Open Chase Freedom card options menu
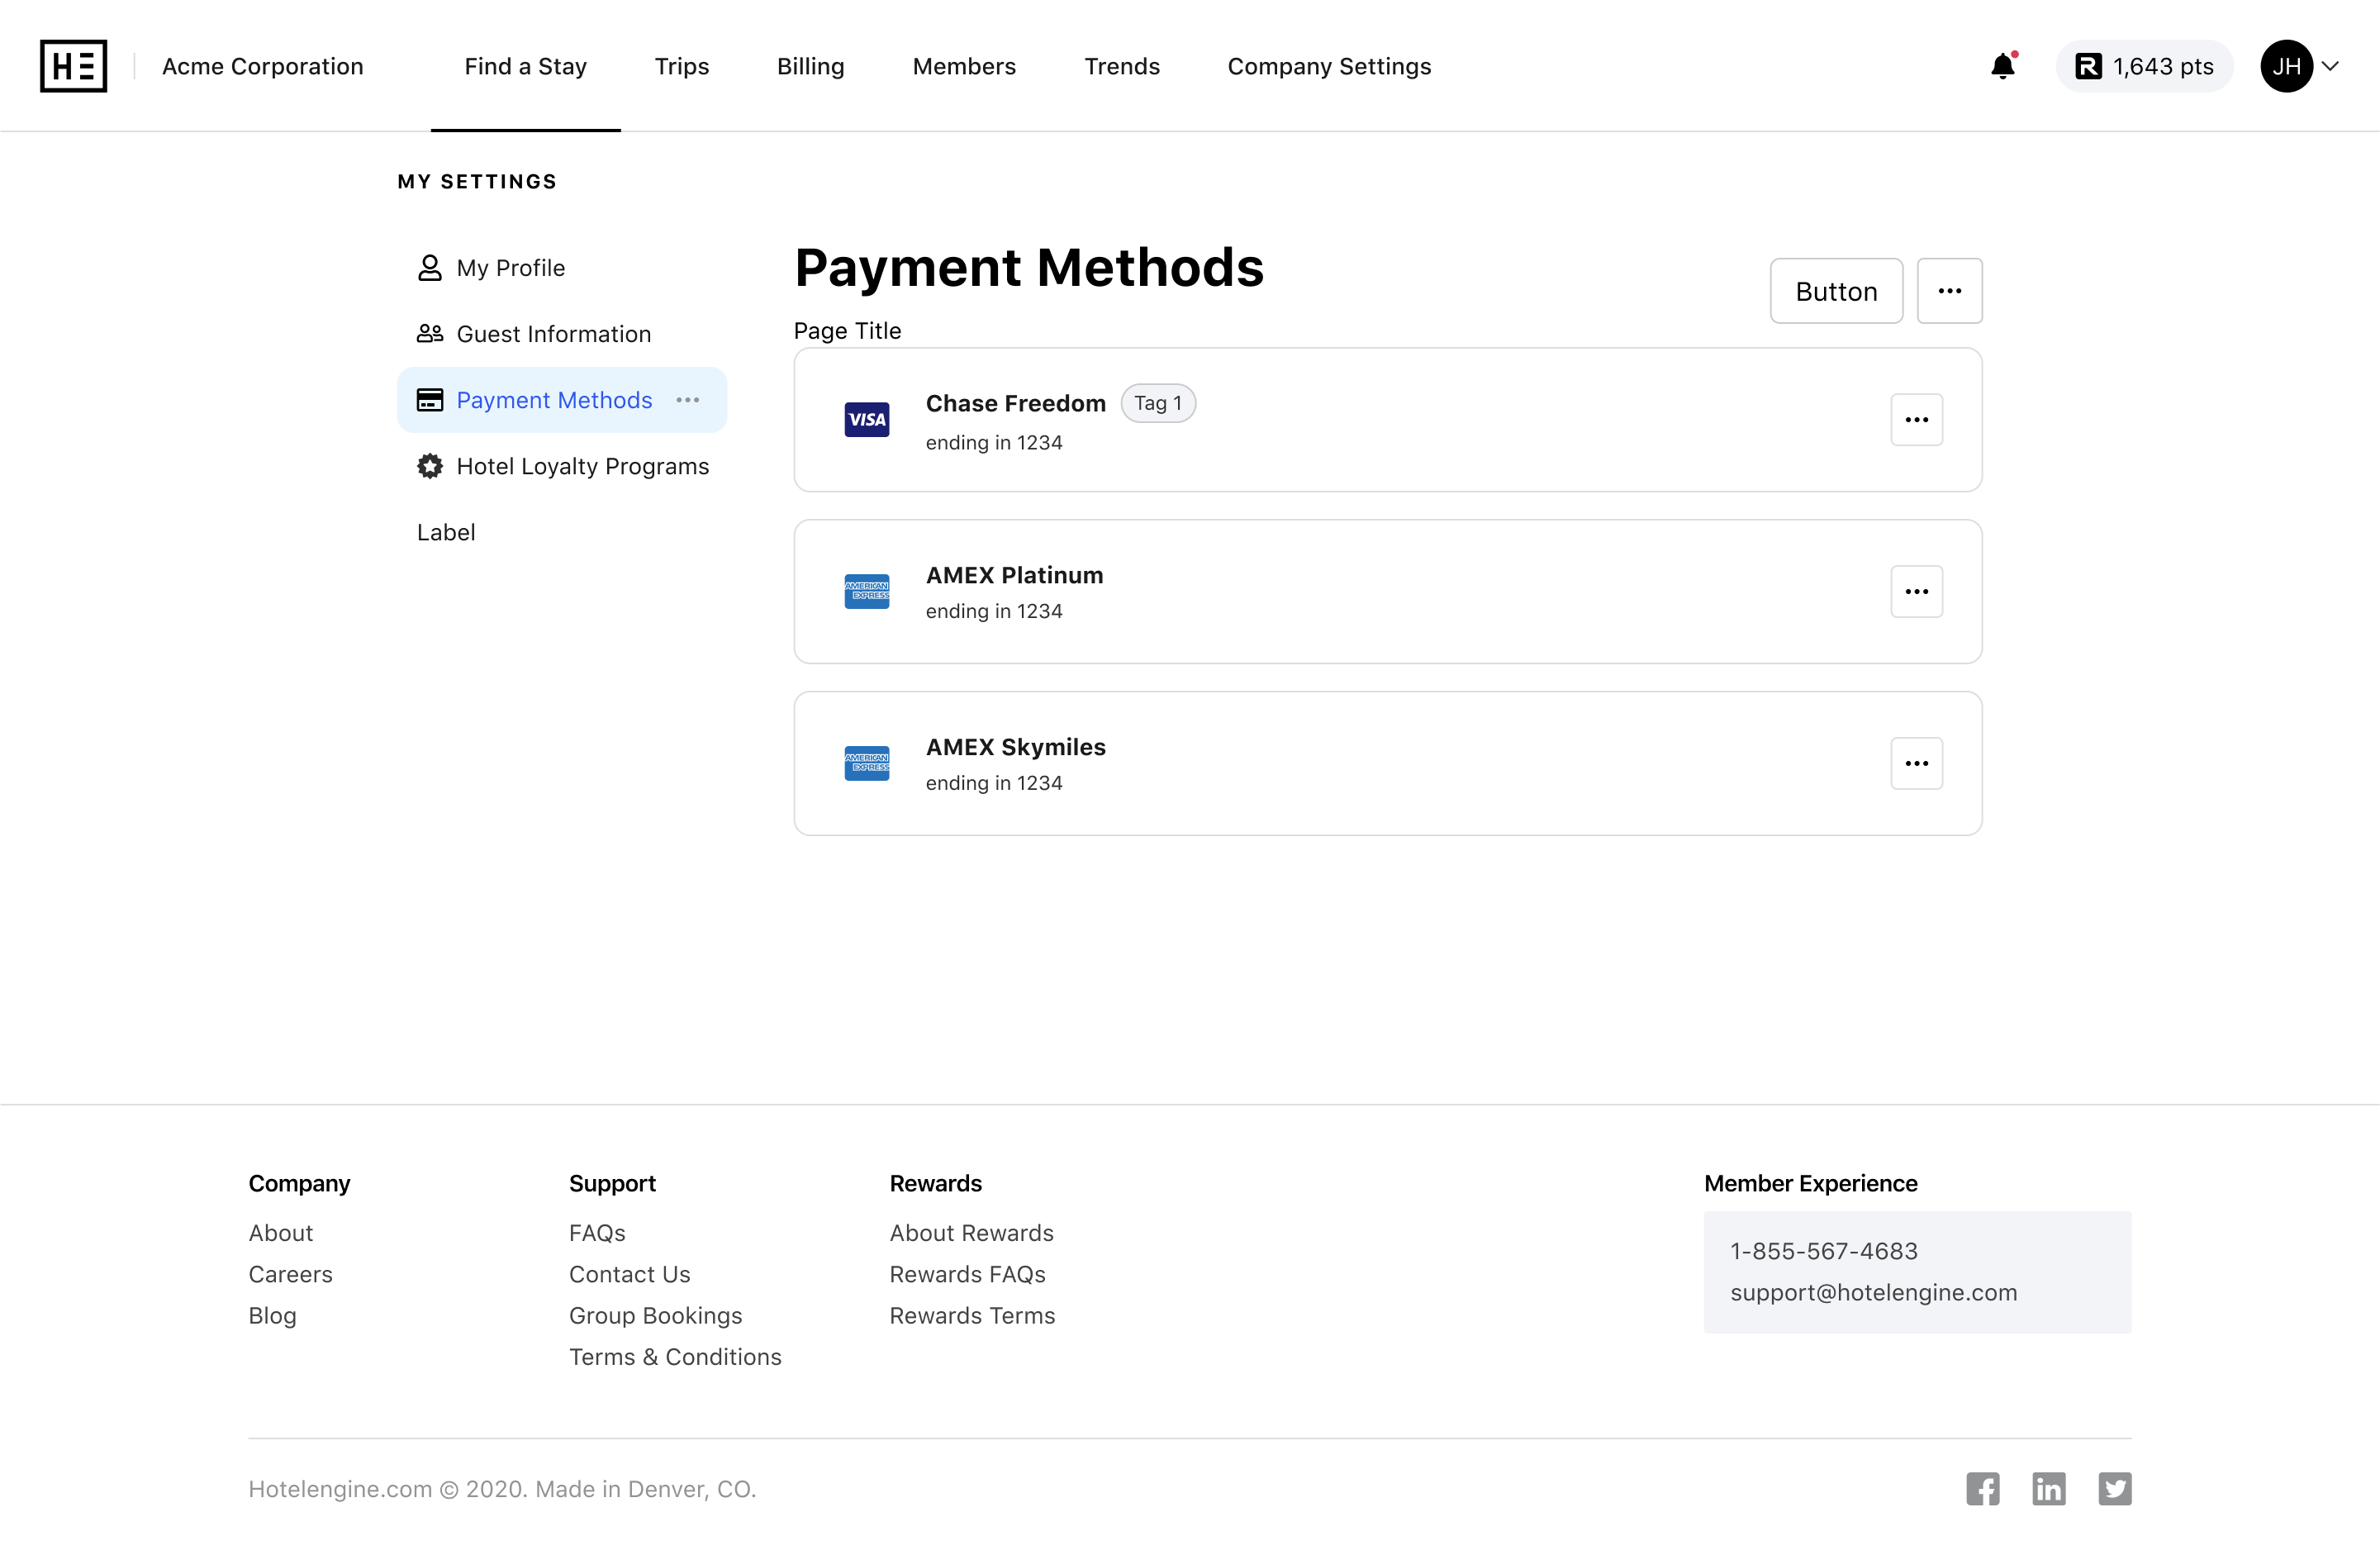The width and height of the screenshot is (2380, 1550). click(x=1916, y=420)
